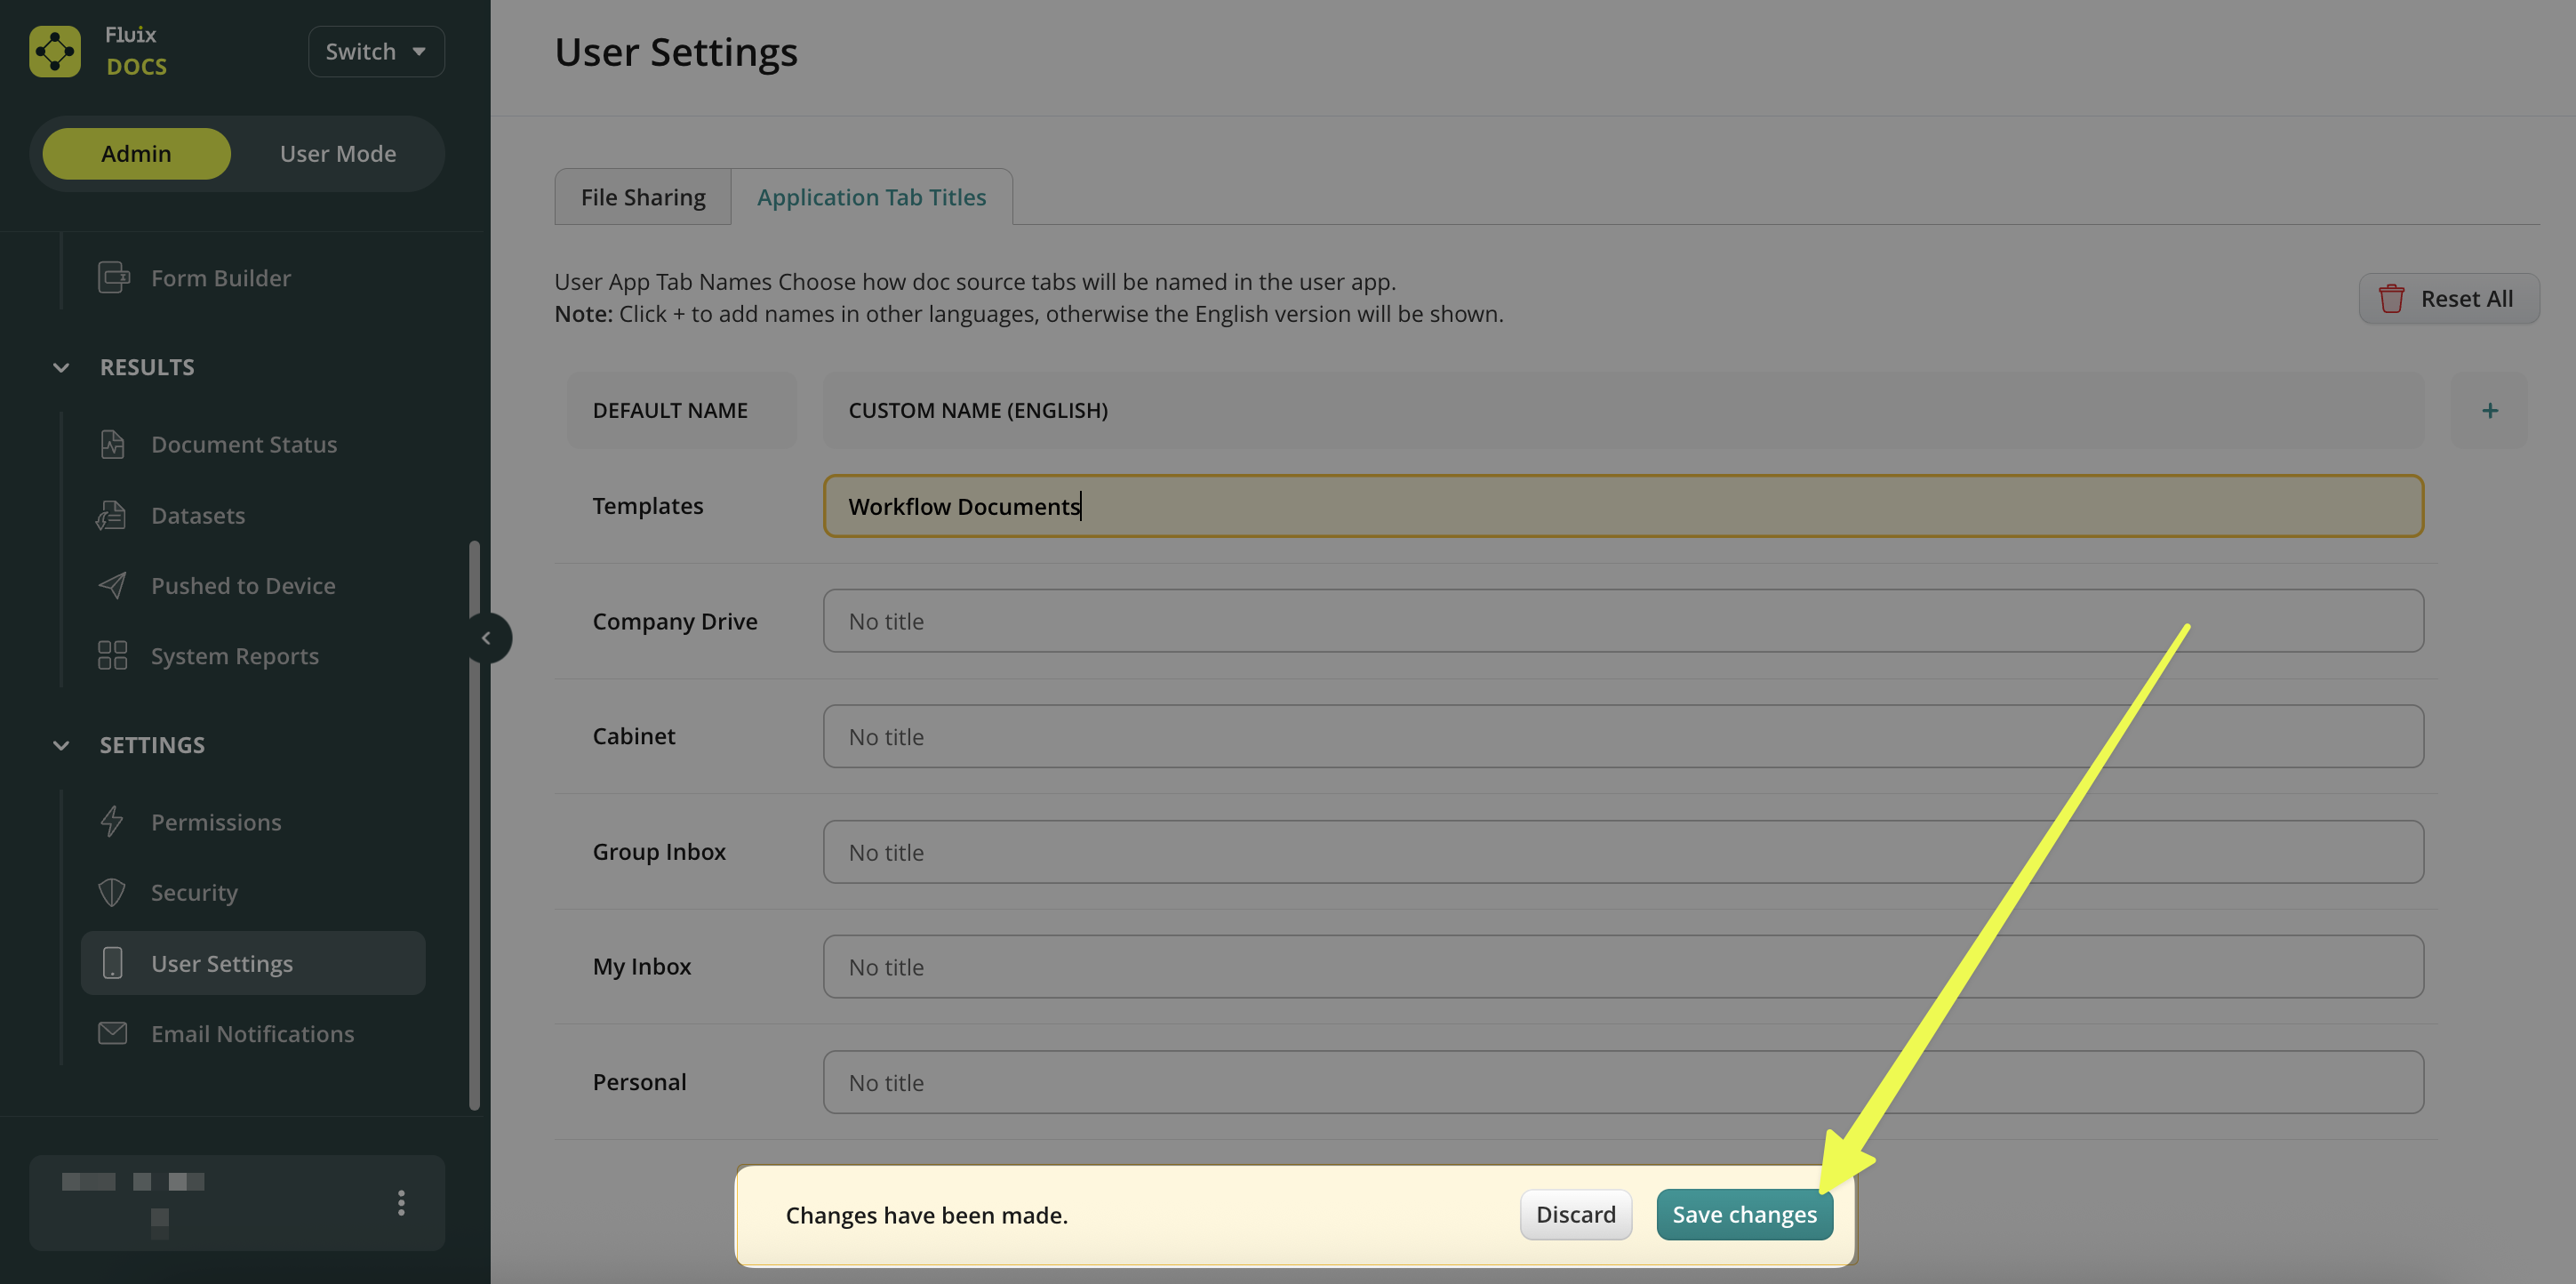Click the Company Drive title field
Image resolution: width=2576 pixels, height=1284 pixels.
click(1622, 621)
